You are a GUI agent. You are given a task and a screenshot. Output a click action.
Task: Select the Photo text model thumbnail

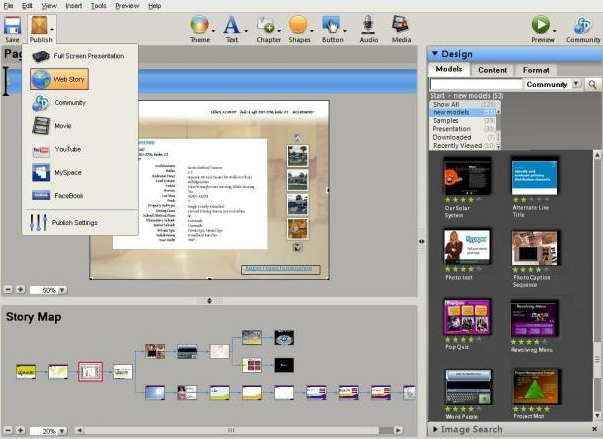467,247
